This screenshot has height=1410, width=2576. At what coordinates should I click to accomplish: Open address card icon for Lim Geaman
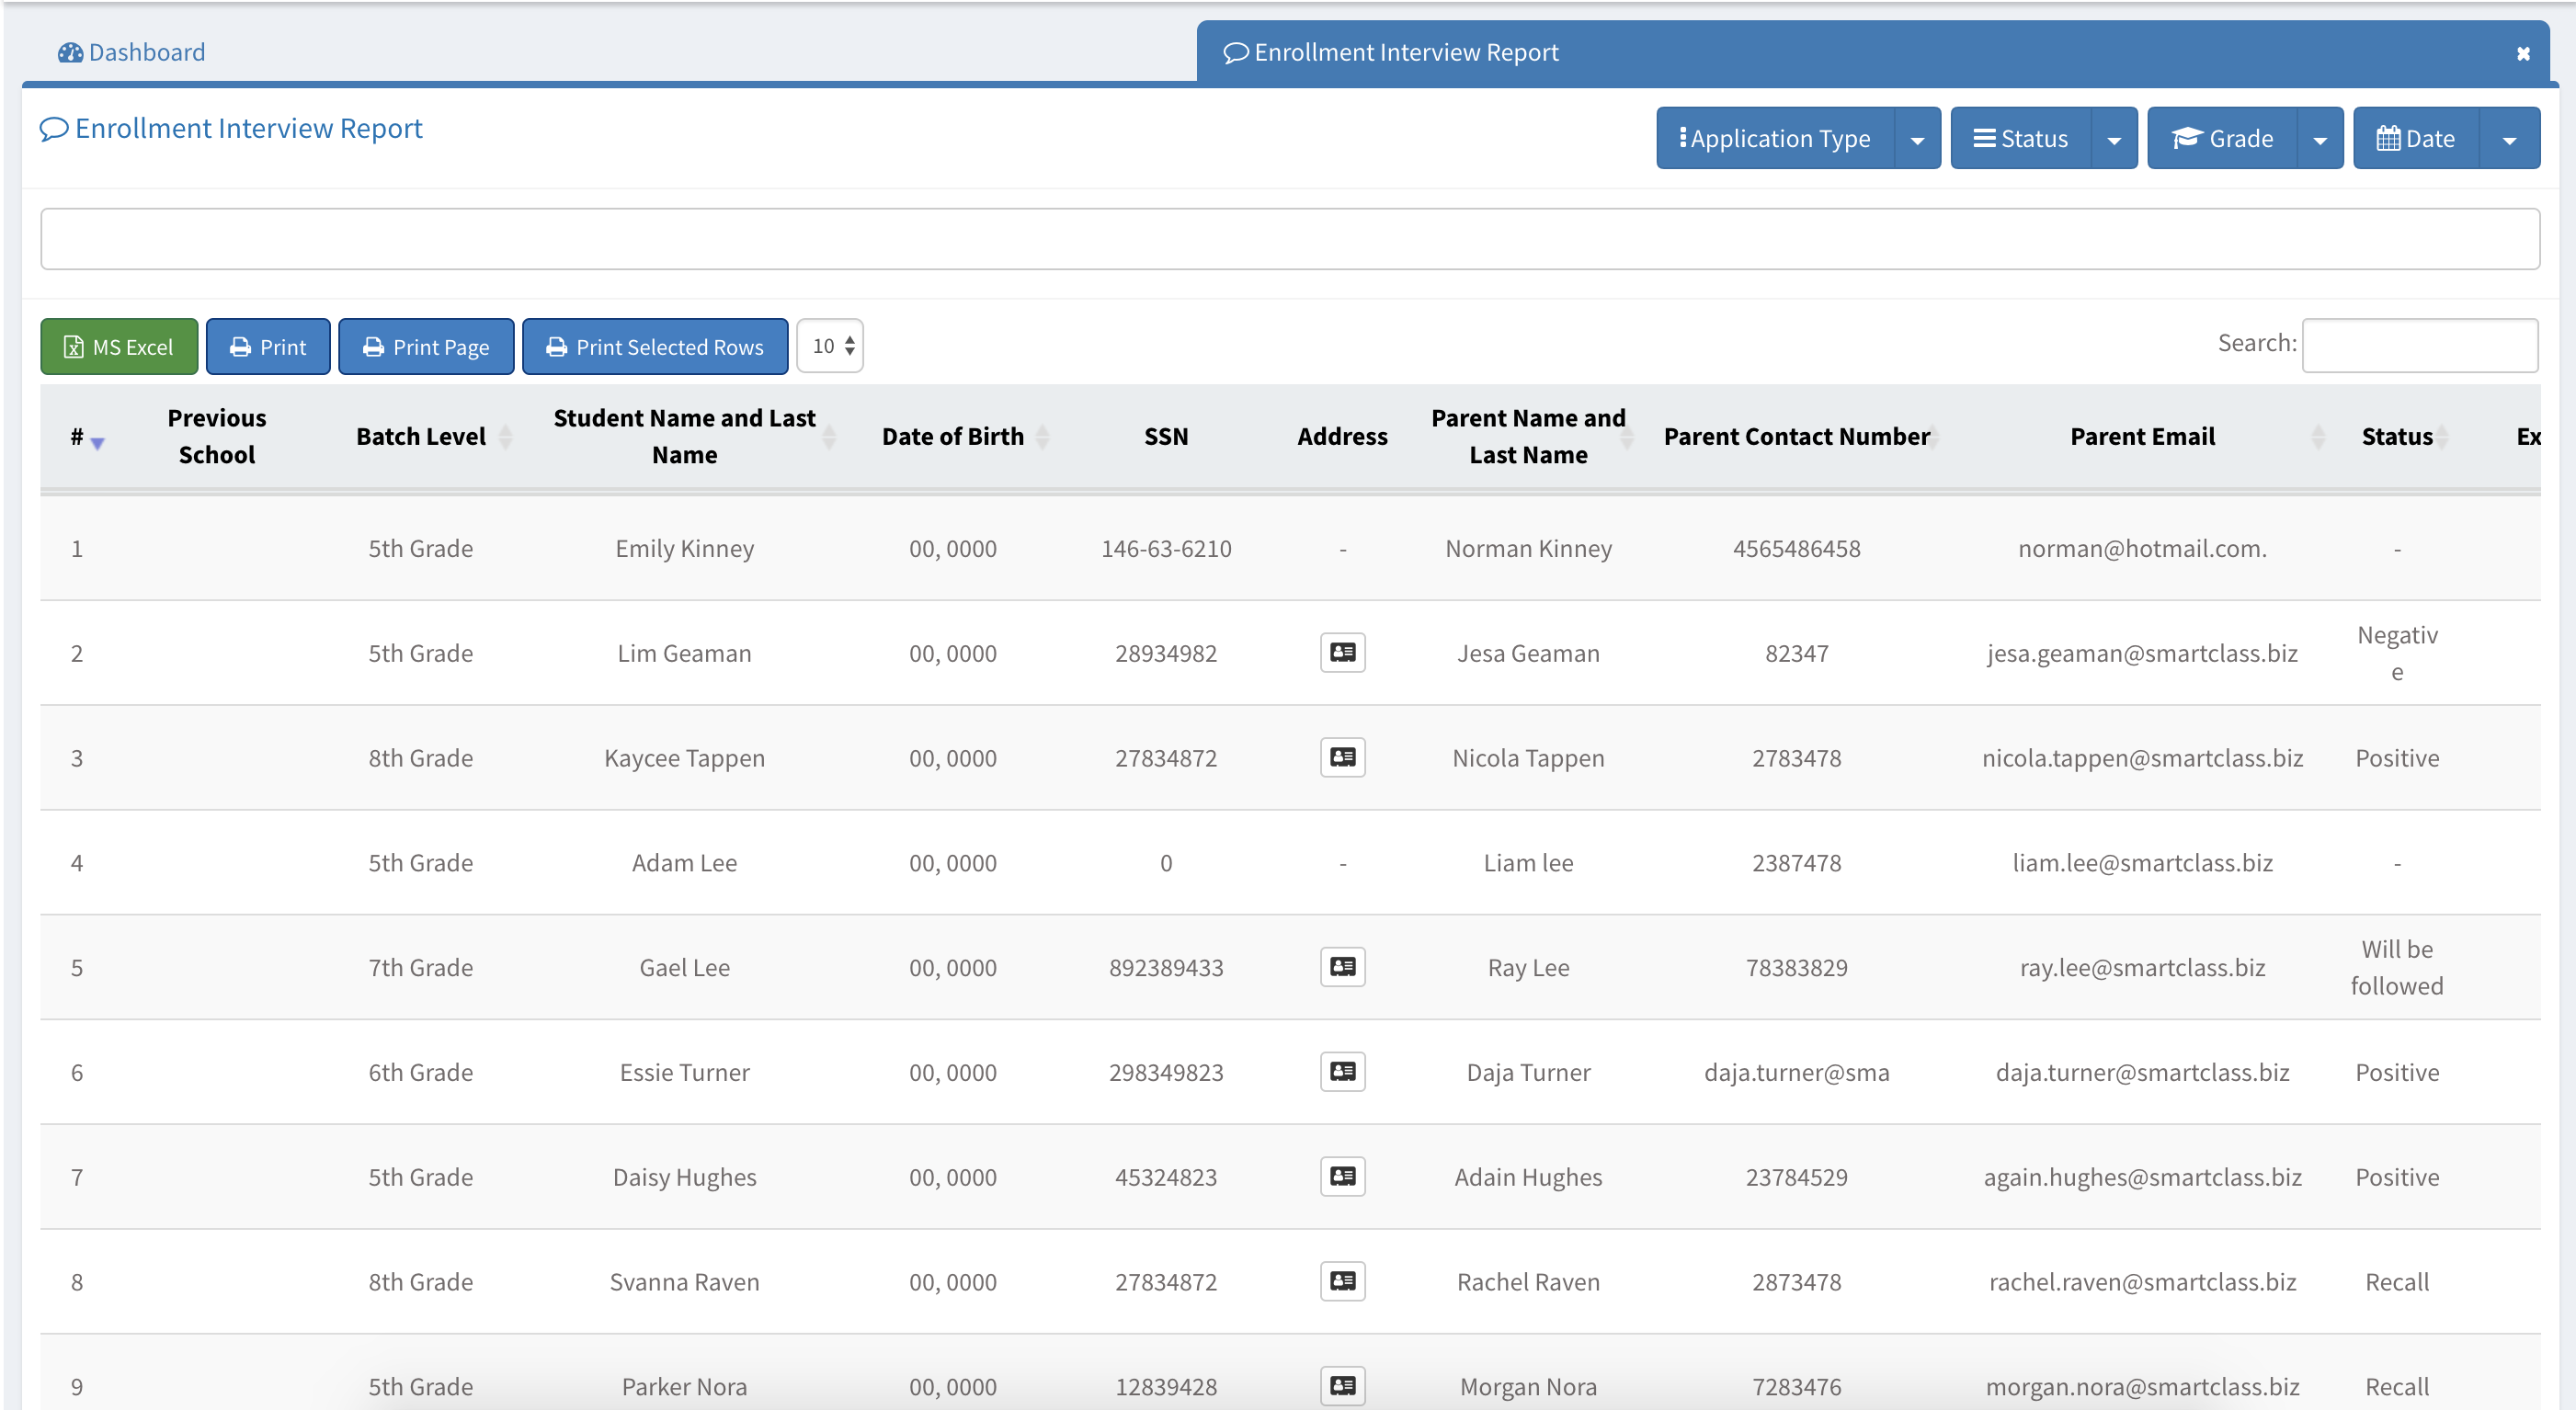coord(1342,653)
